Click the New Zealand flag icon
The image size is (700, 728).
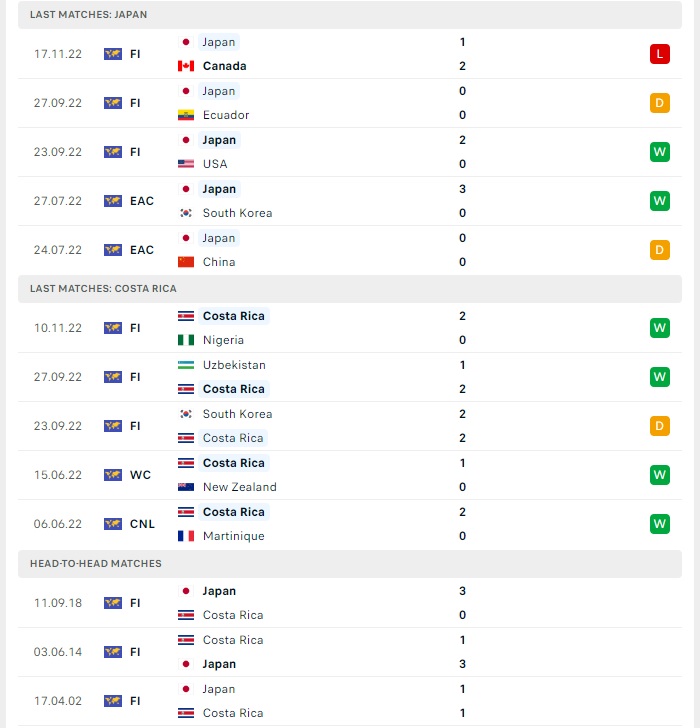pyautogui.click(x=186, y=487)
